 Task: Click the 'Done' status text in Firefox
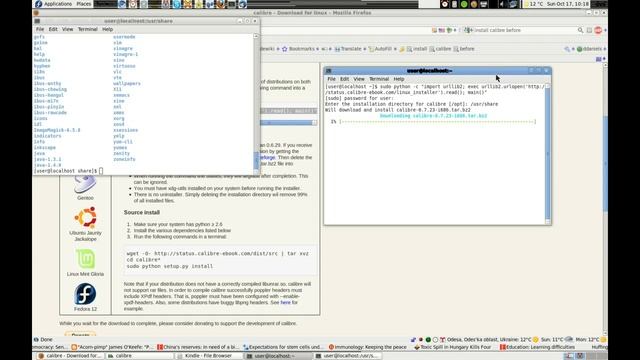pos(46,340)
